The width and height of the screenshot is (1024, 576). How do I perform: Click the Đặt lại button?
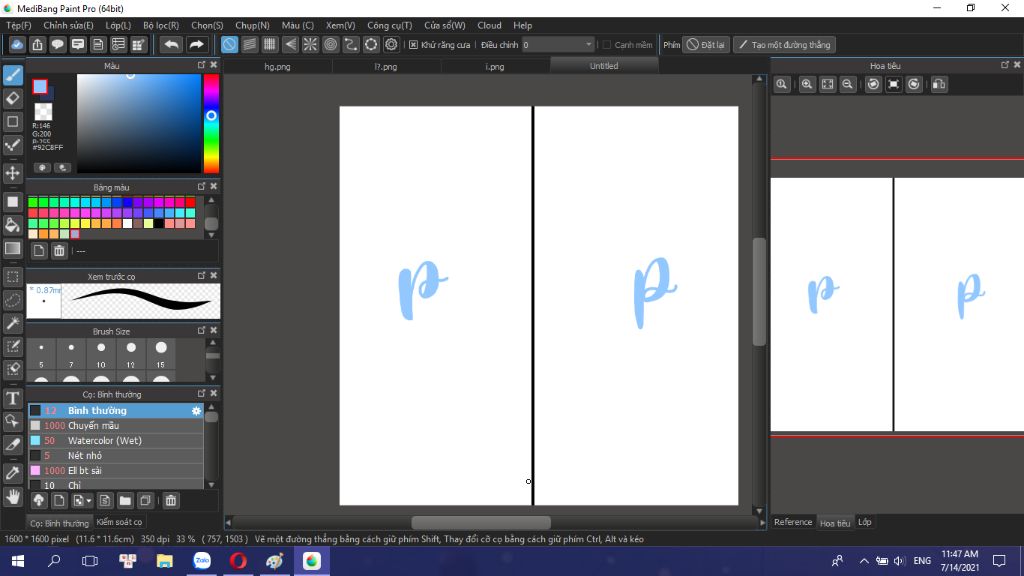point(706,44)
